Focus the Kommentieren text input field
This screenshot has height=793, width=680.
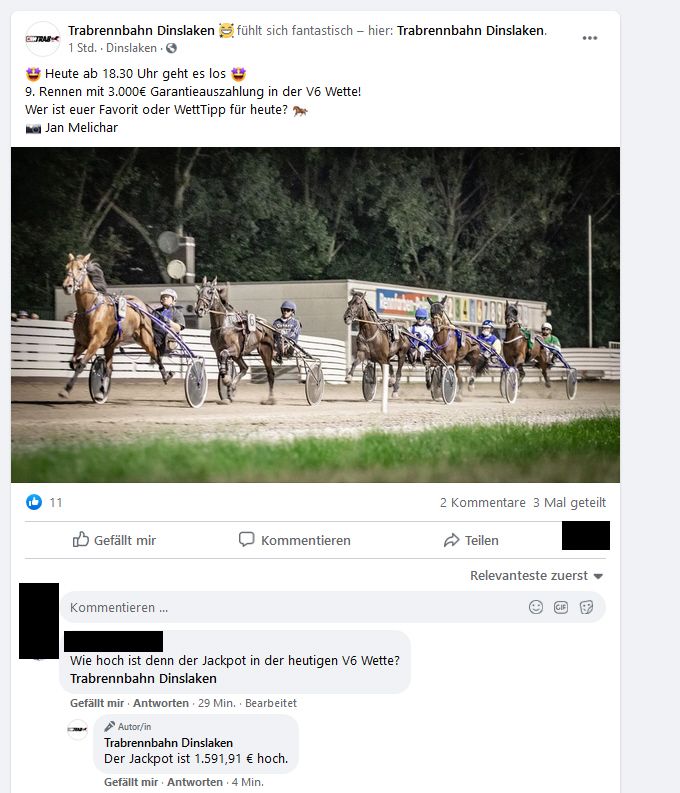293,607
